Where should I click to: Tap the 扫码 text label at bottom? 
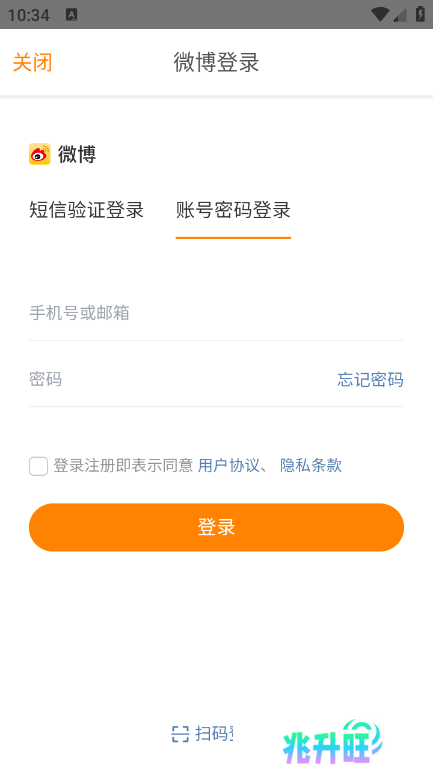[x=214, y=734]
